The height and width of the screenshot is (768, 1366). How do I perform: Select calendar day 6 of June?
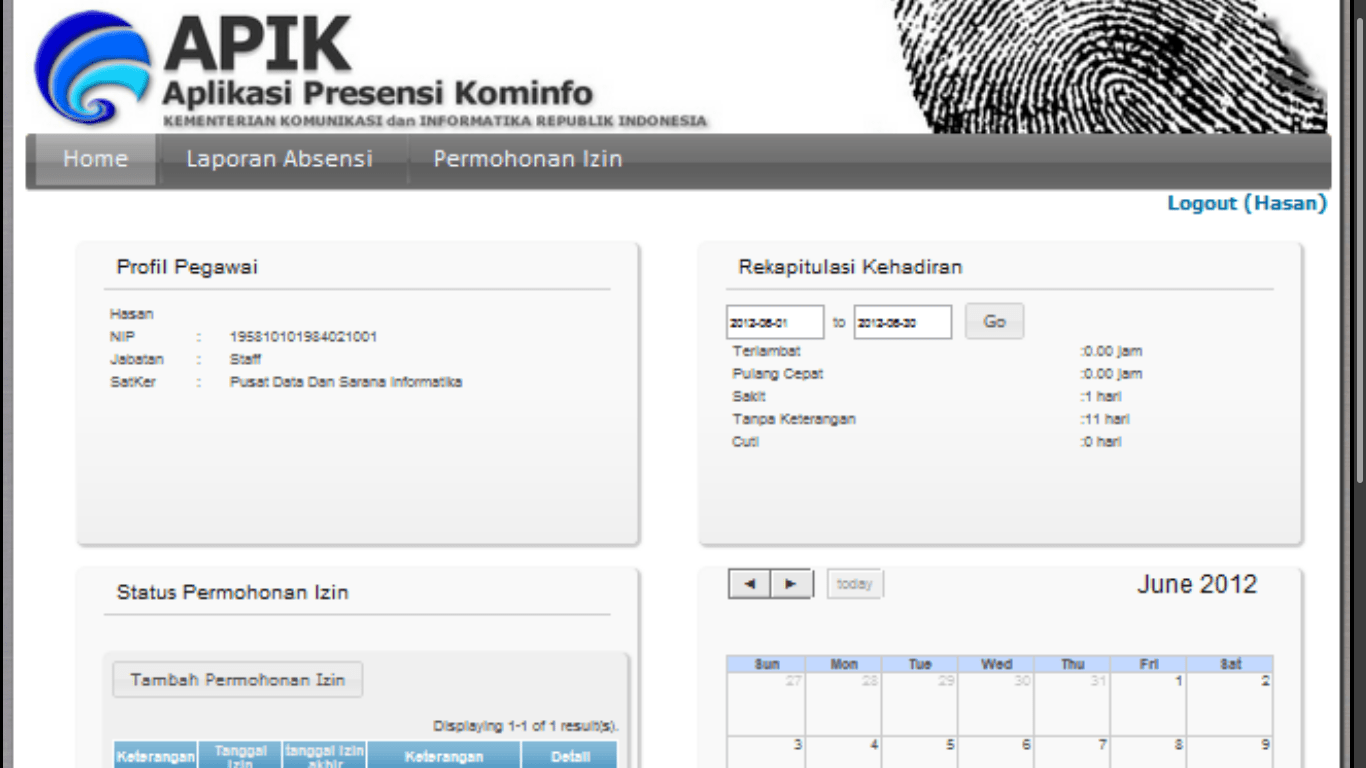pos(996,752)
